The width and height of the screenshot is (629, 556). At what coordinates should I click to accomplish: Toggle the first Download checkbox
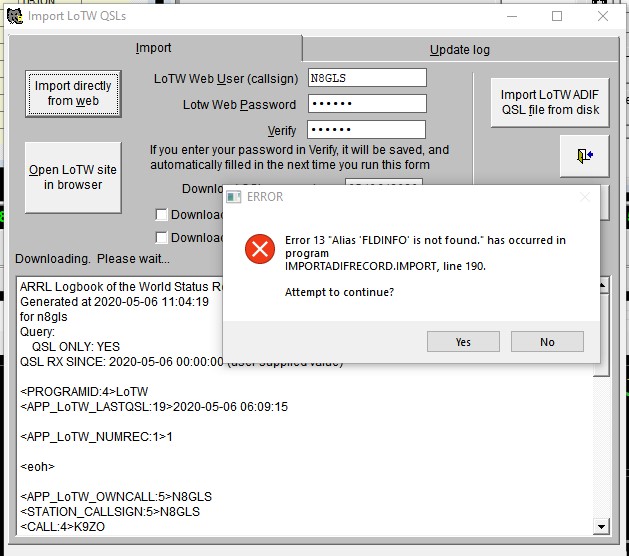pyautogui.click(x=161, y=215)
